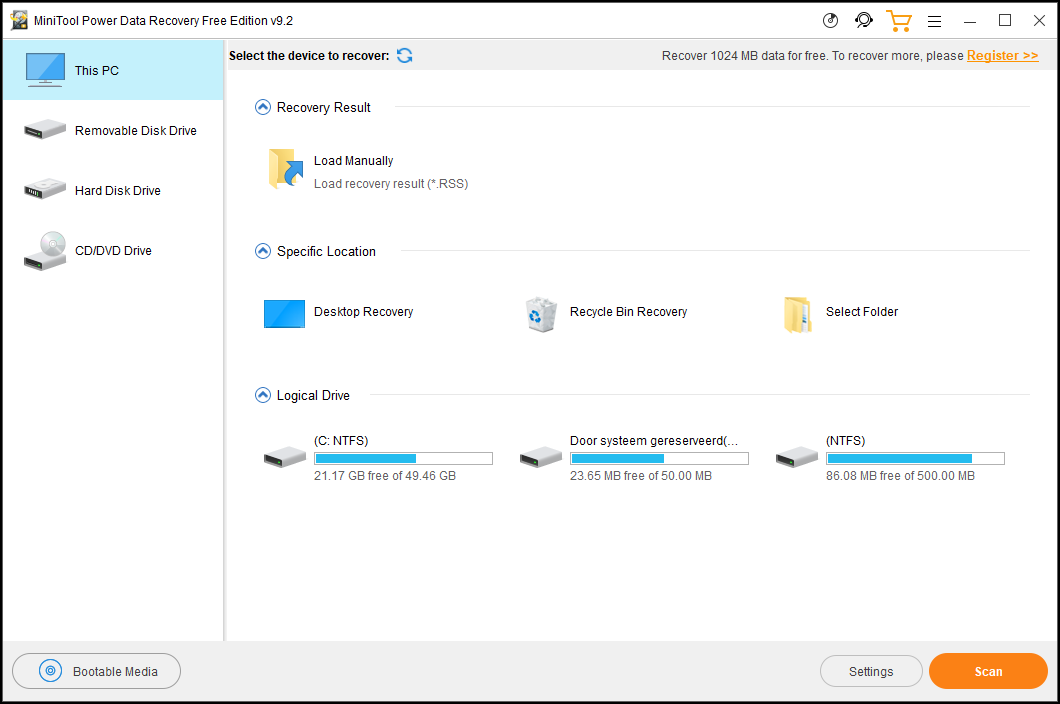
Task: Click the unnamed NTFS 500 MB drive icon
Action: [797, 457]
